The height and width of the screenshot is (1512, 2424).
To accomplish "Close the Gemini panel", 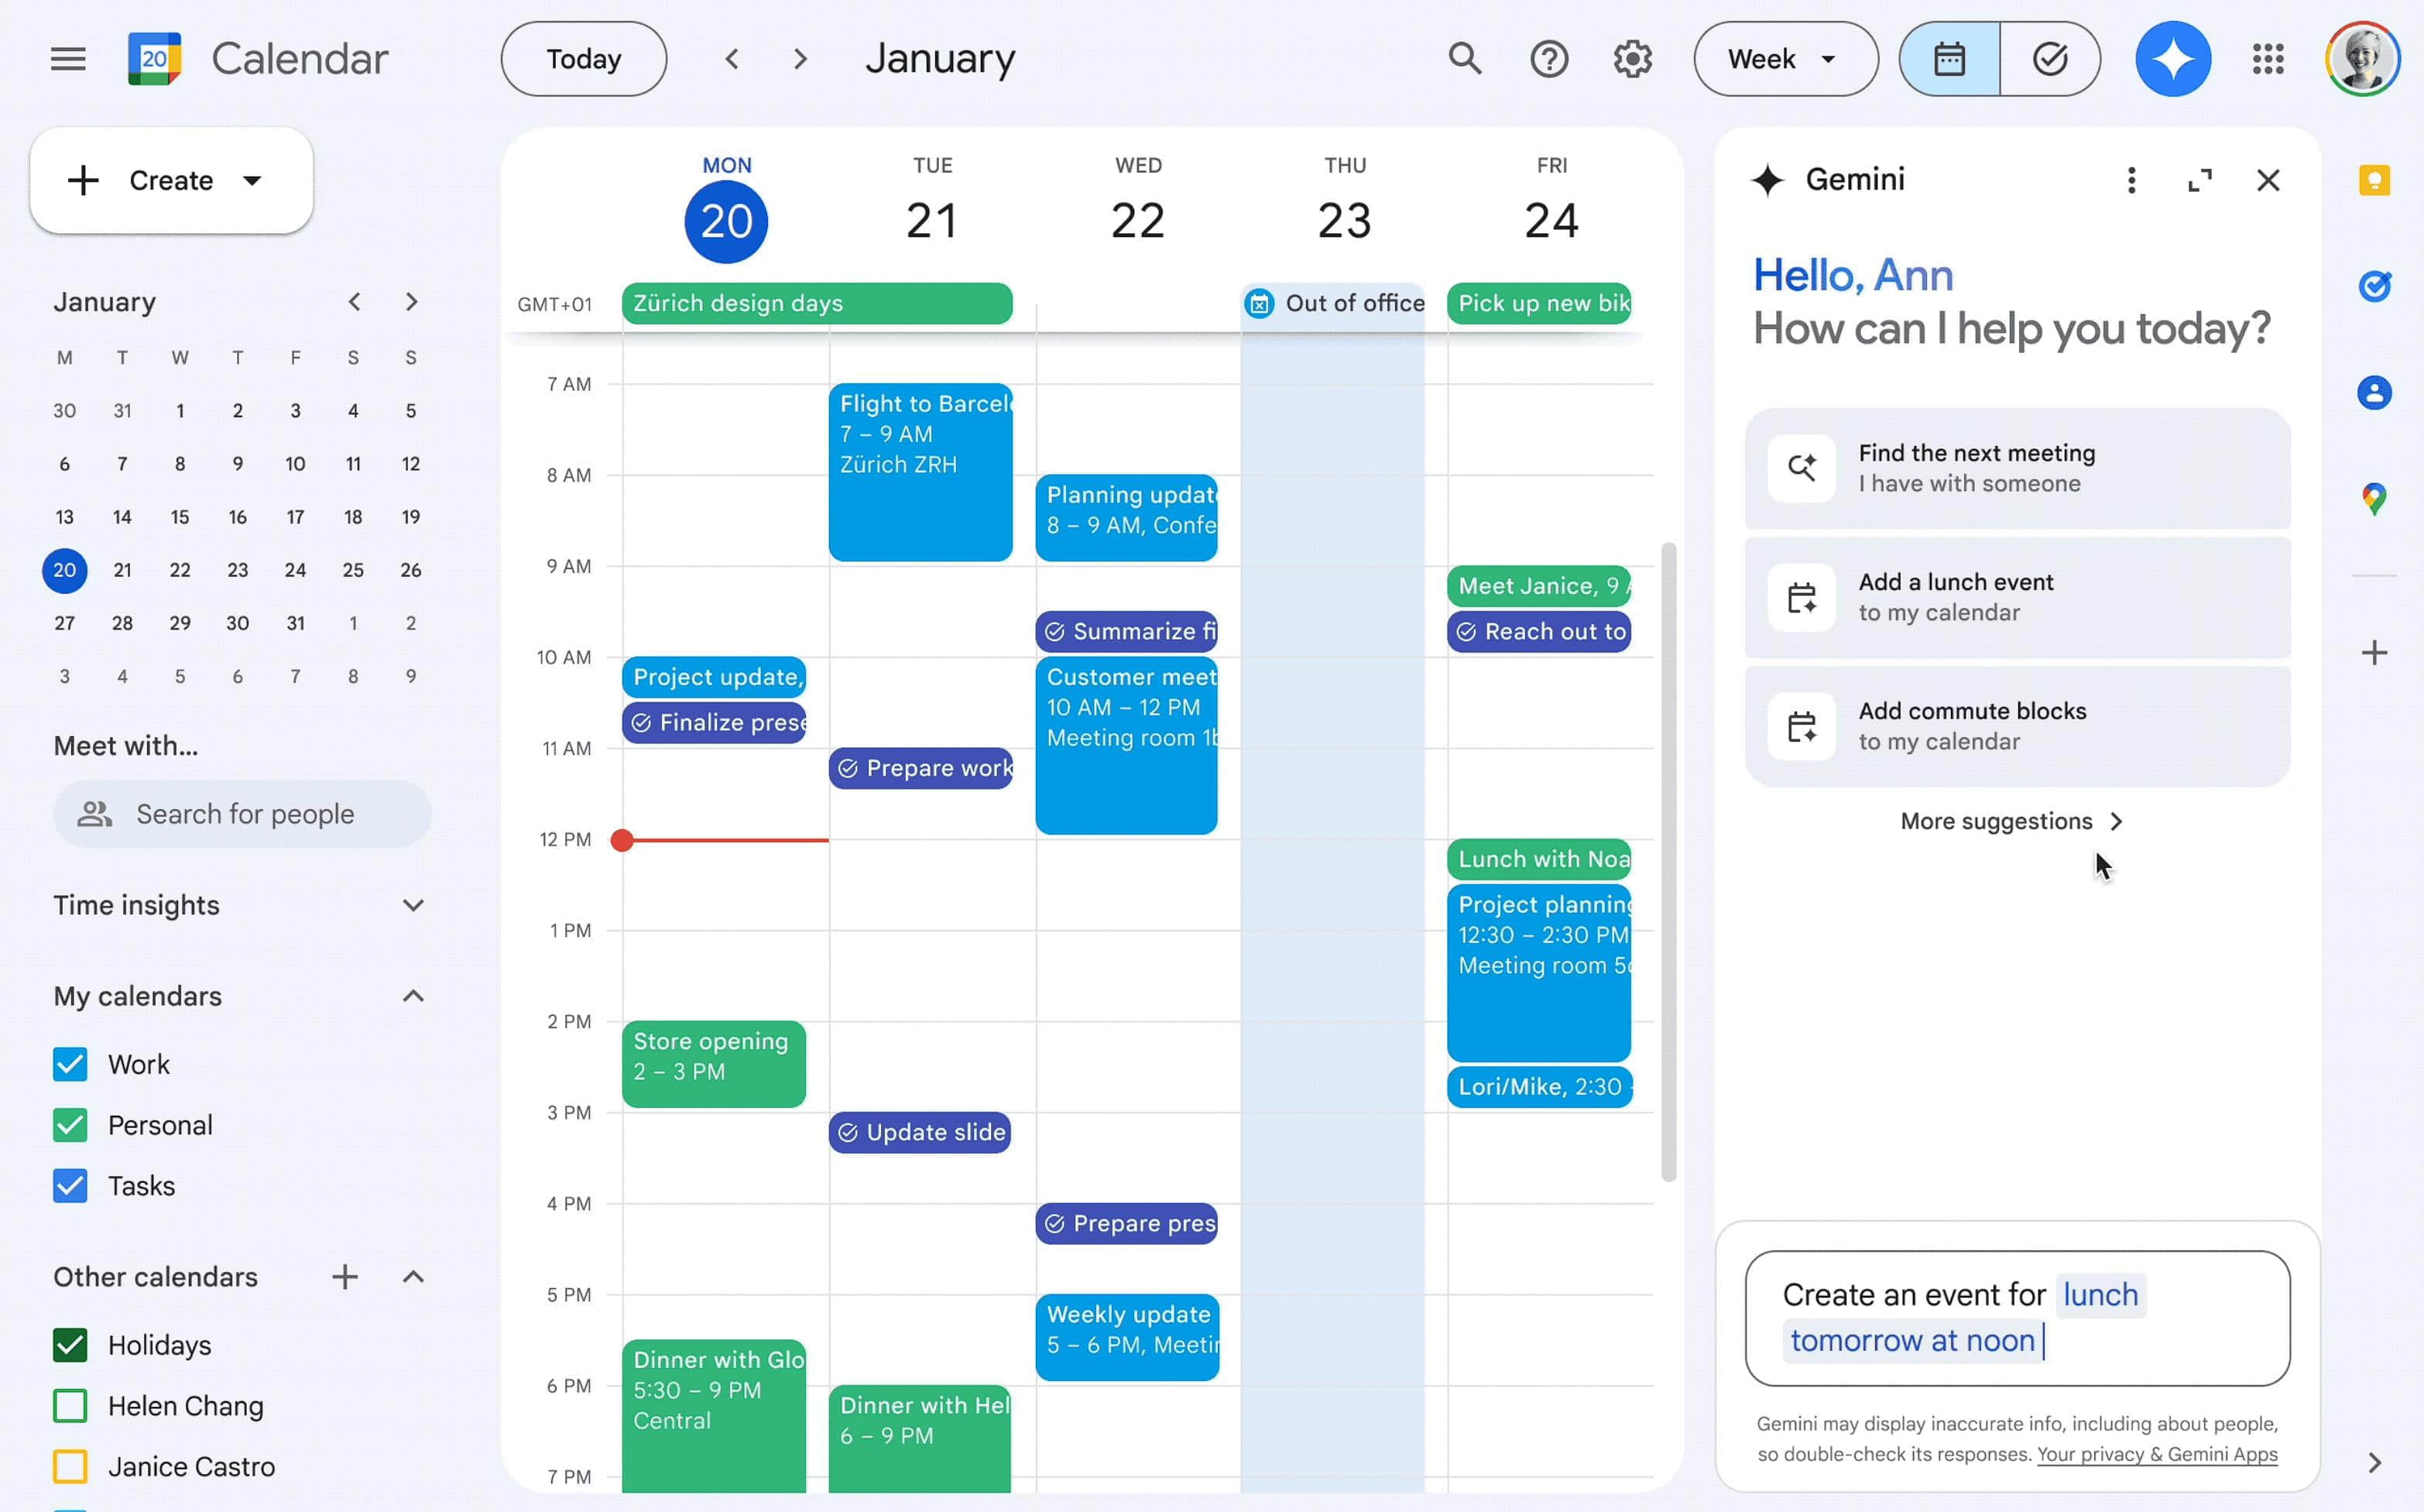I will (2267, 180).
